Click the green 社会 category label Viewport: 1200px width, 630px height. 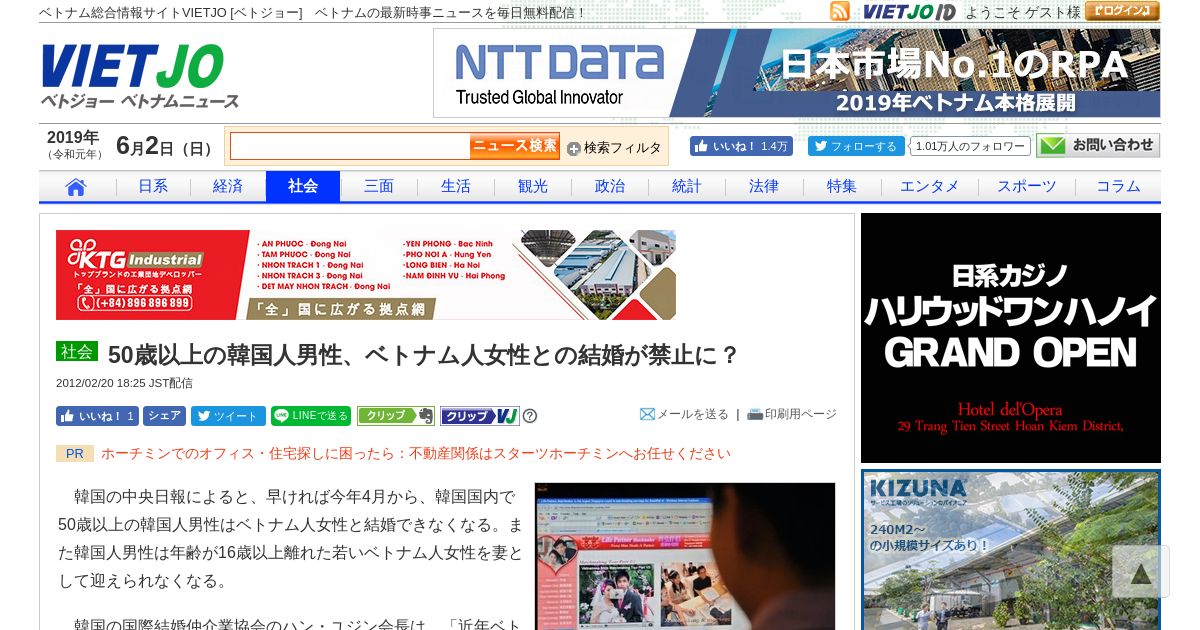(x=77, y=352)
